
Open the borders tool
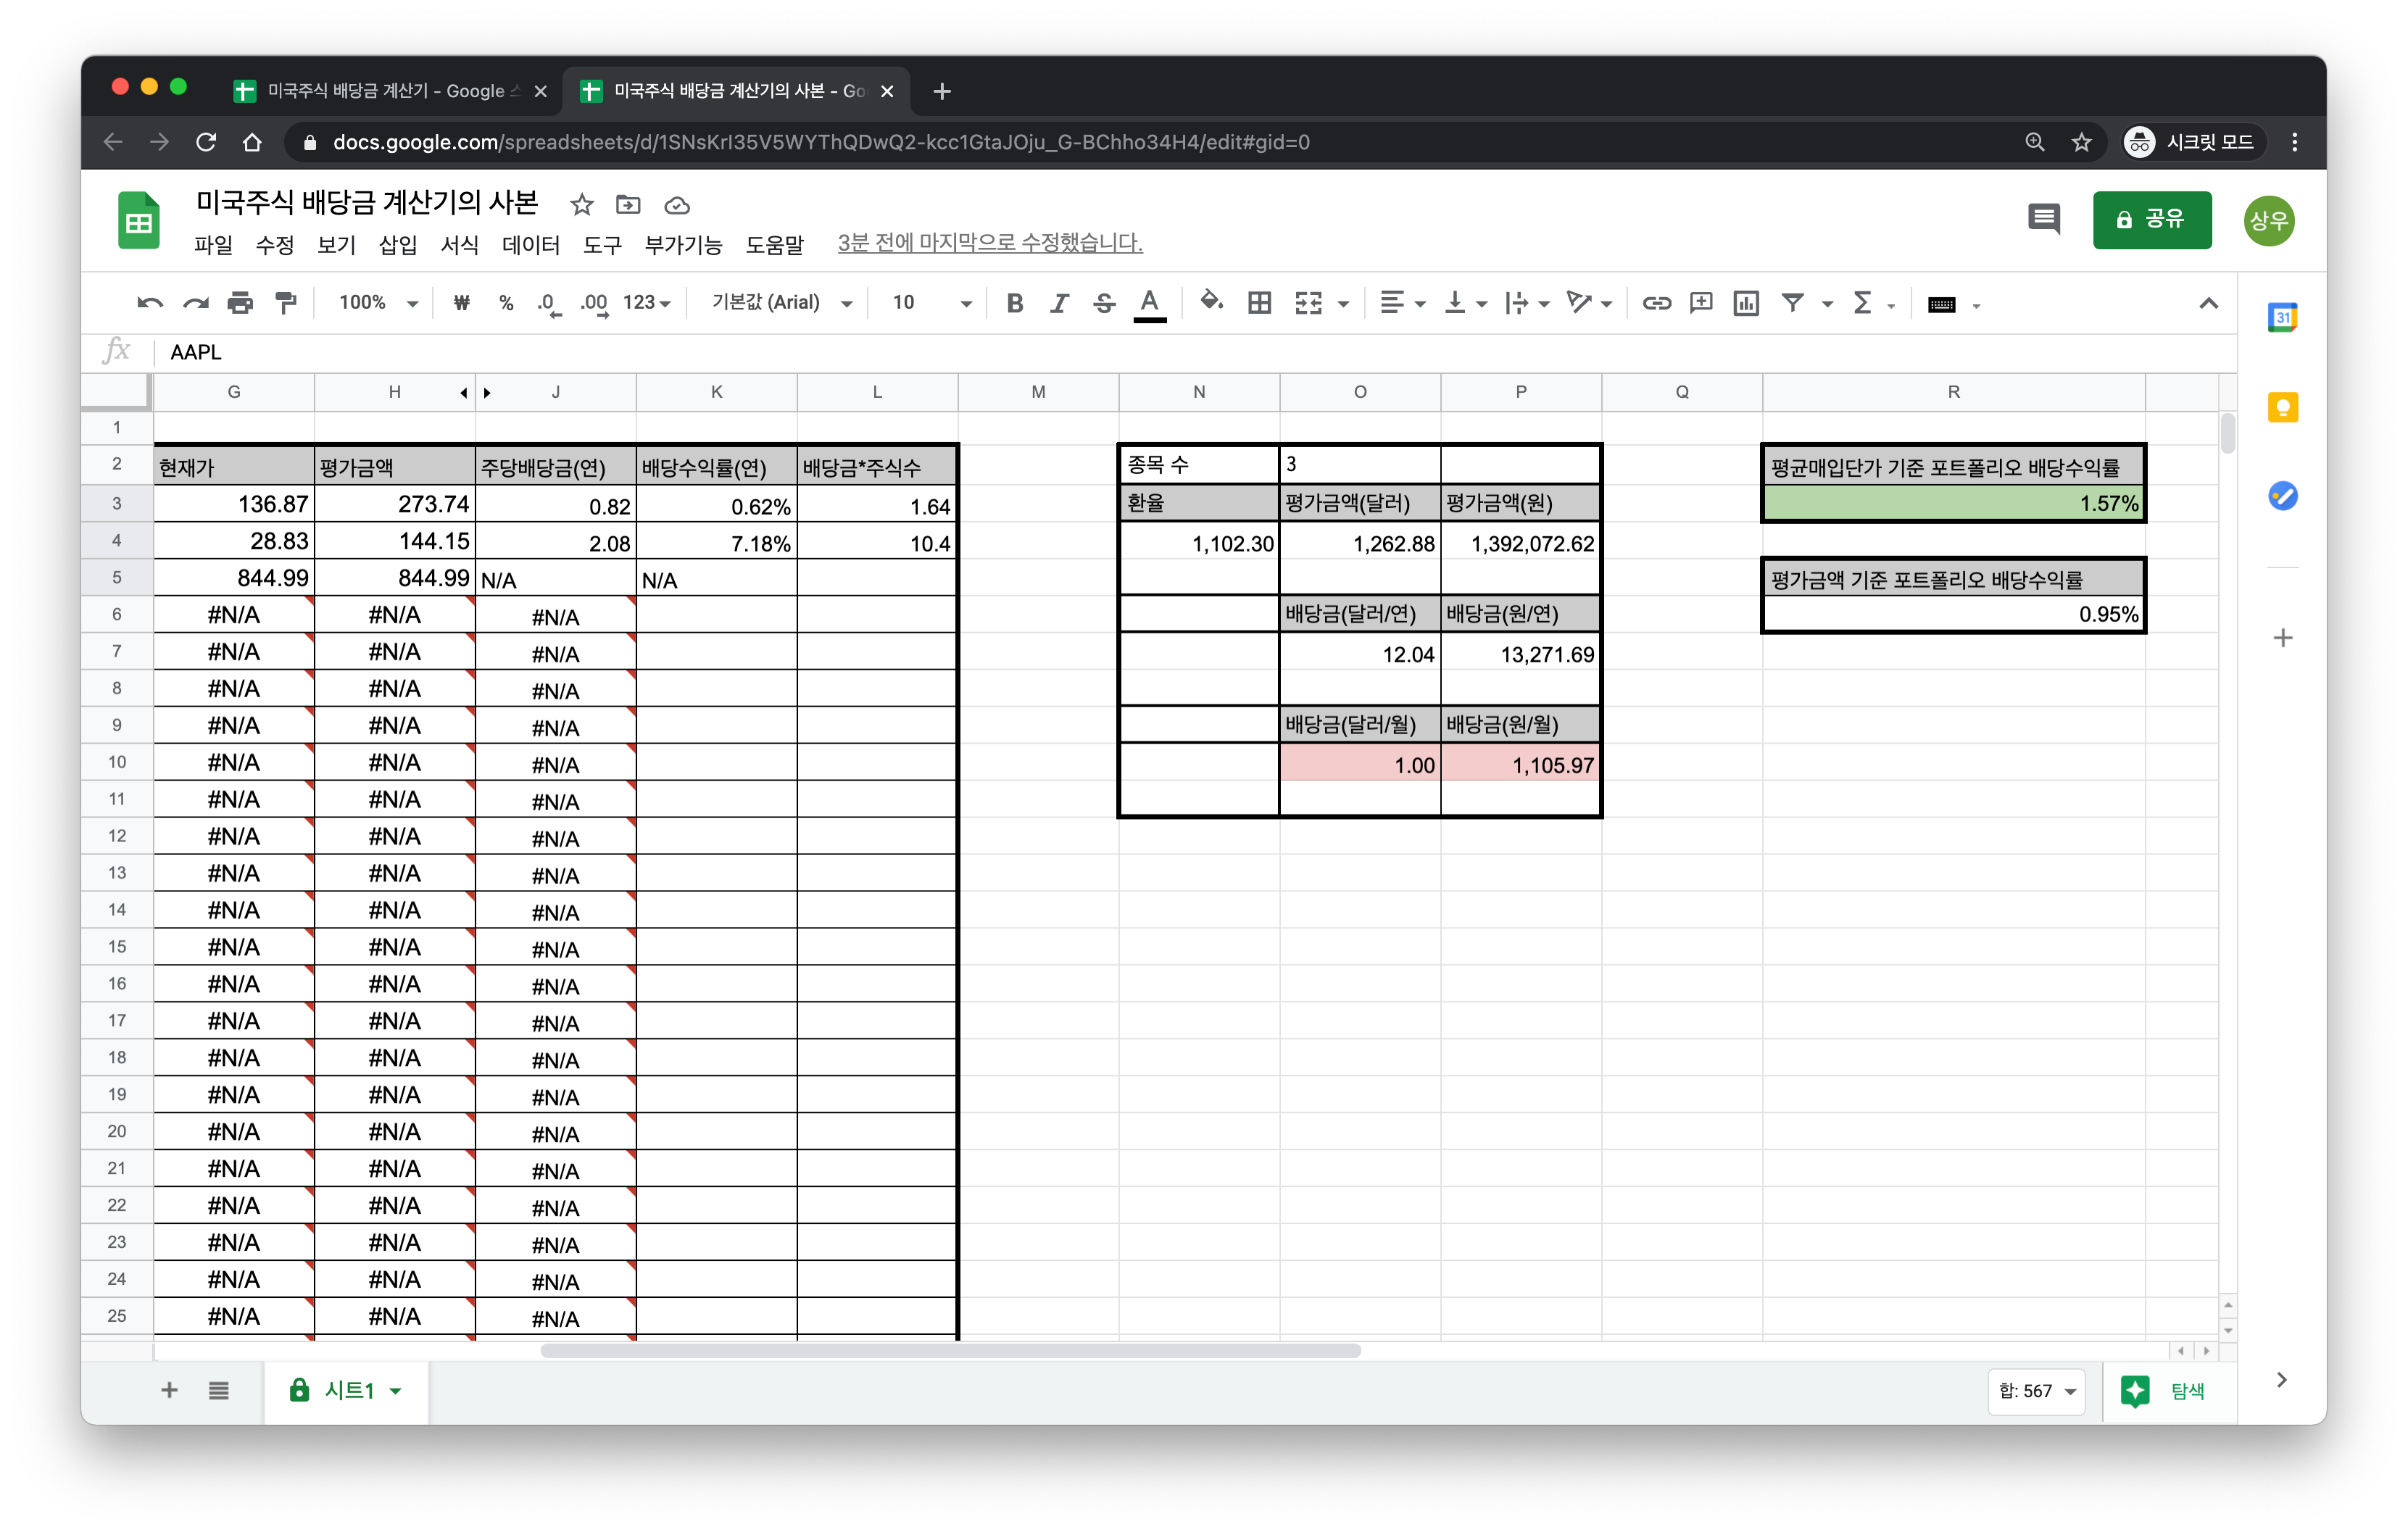click(x=1259, y=303)
